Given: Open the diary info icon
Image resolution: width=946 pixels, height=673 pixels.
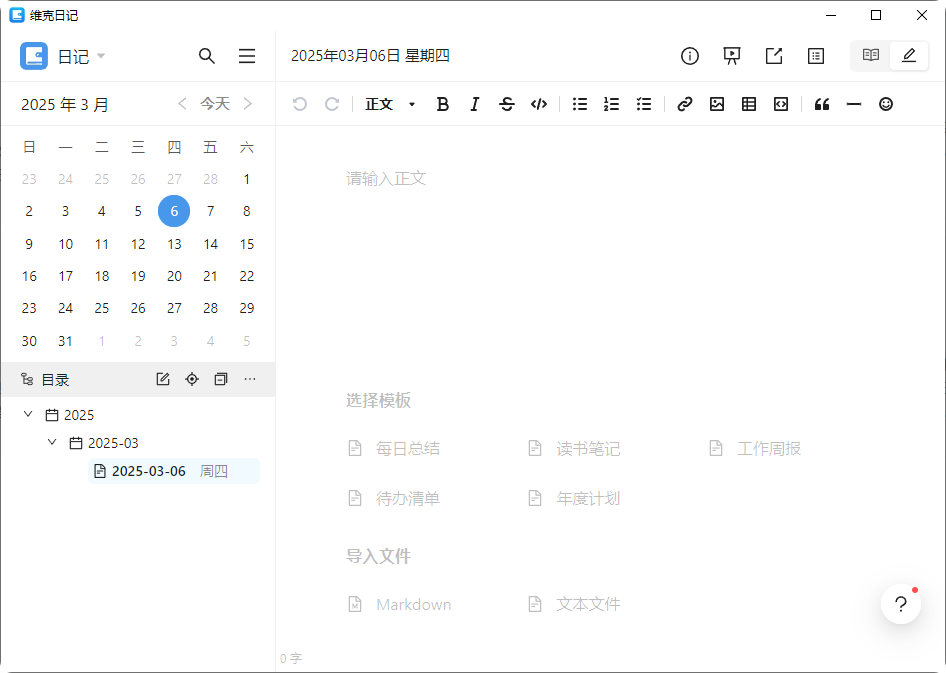Looking at the screenshot, I should tap(690, 56).
